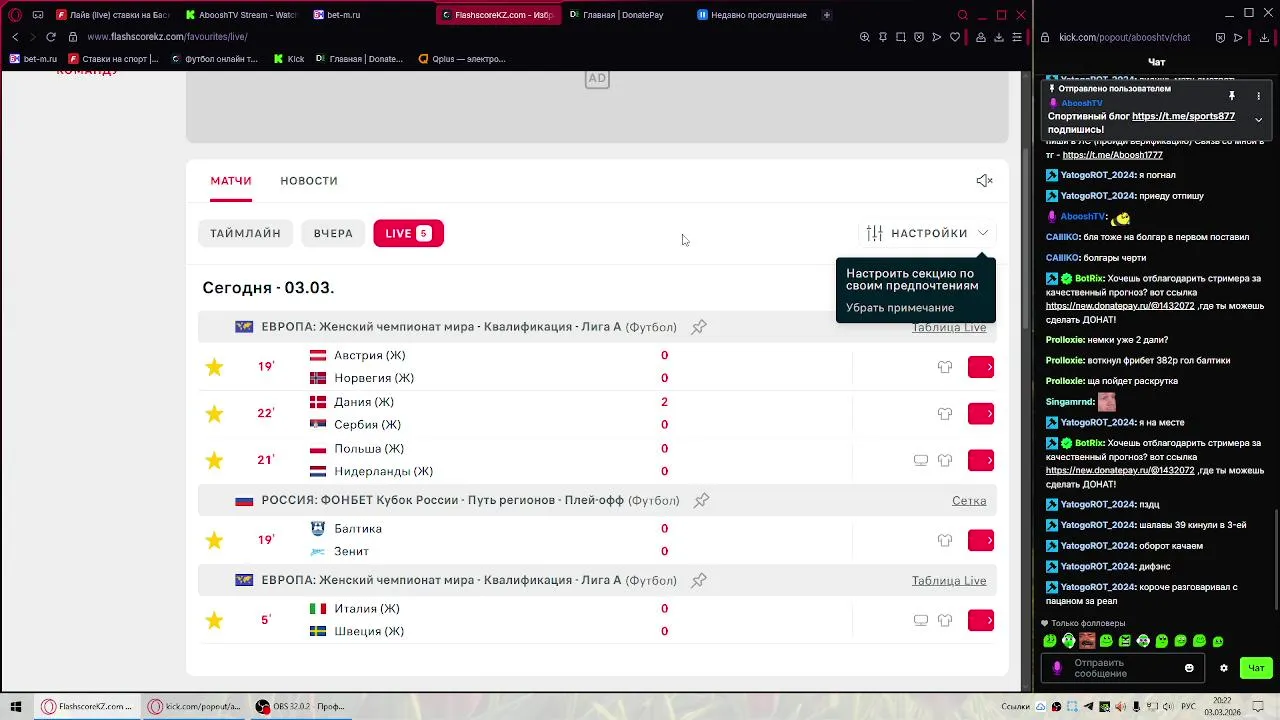Open red live button for Дания match
This screenshot has width=1280, height=720.
pos(981,413)
